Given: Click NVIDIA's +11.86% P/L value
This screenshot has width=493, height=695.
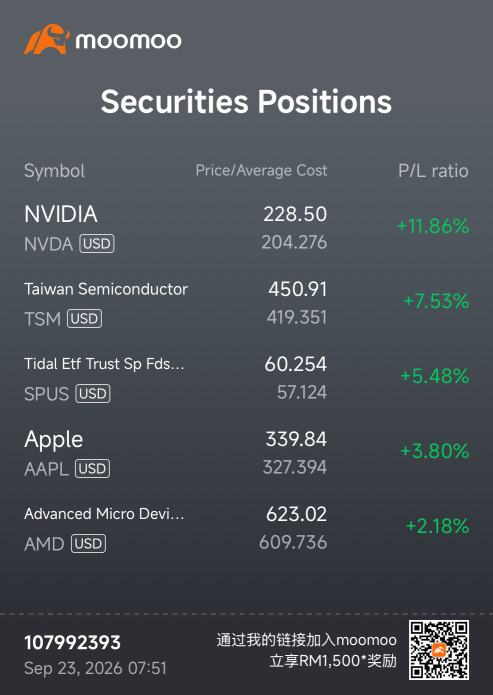Looking at the screenshot, I should click(x=433, y=226).
